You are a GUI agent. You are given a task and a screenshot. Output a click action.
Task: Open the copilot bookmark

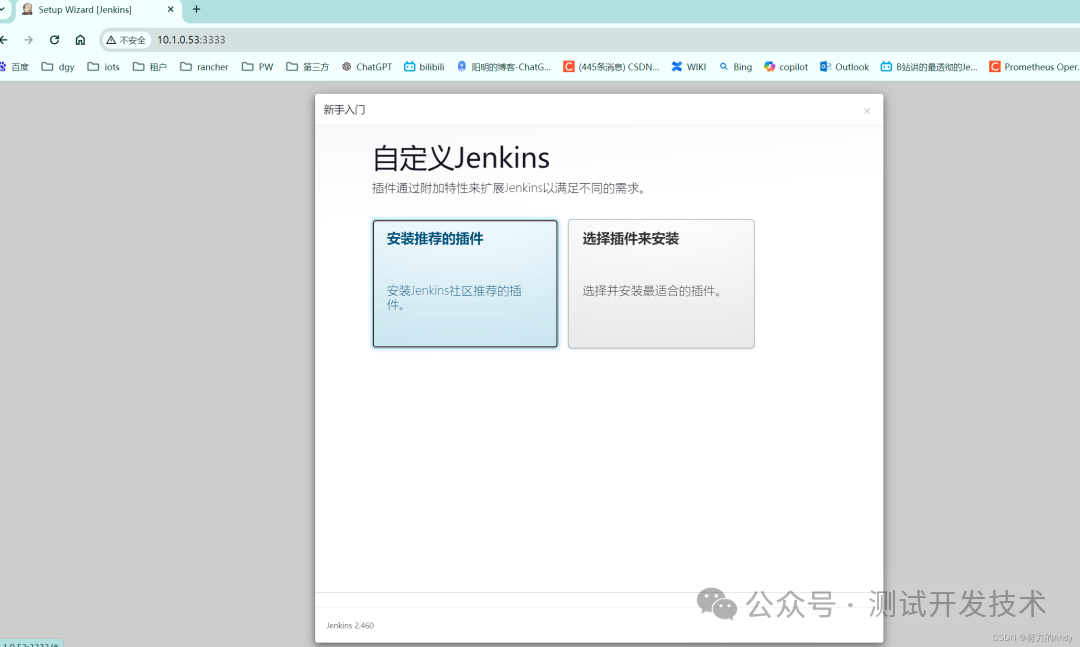point(786,67)
